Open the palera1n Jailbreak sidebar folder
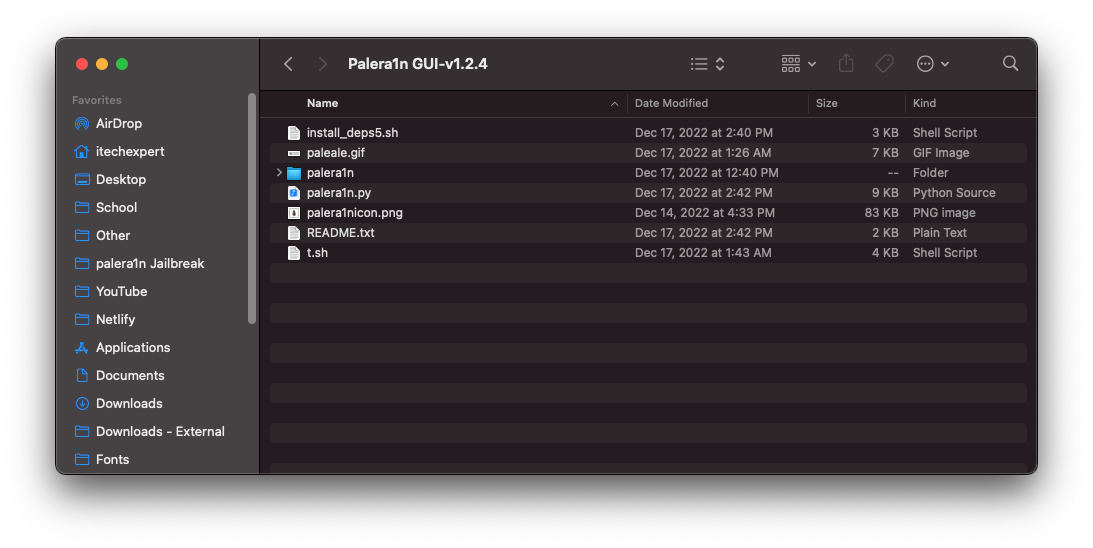This screenshot has height=548, width=1093. (x=150, y=264)
